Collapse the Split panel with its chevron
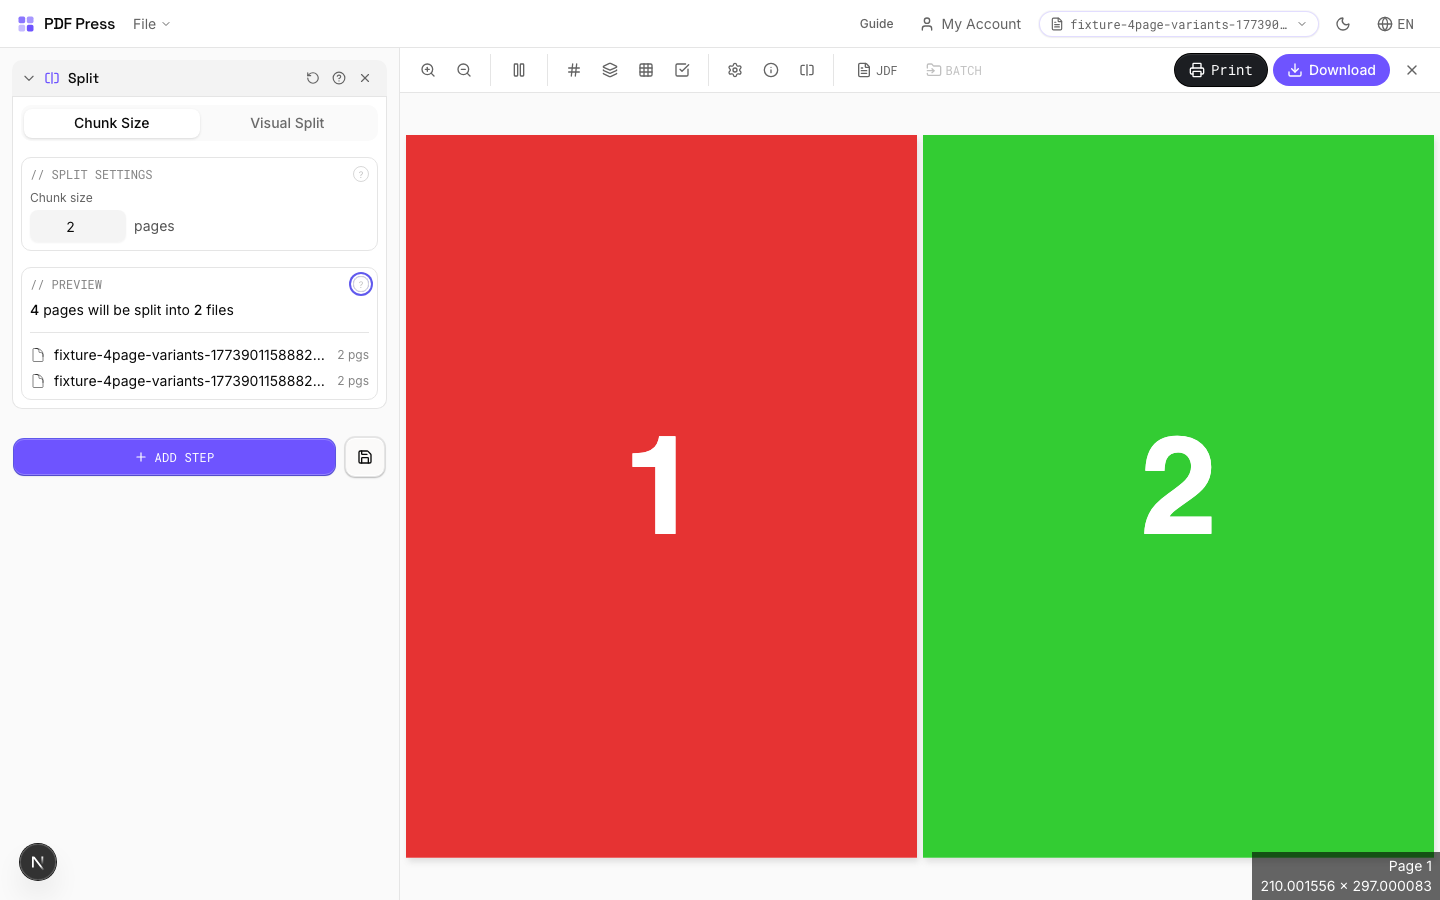This screenshot has width=1440, height=900. [28, 77]
